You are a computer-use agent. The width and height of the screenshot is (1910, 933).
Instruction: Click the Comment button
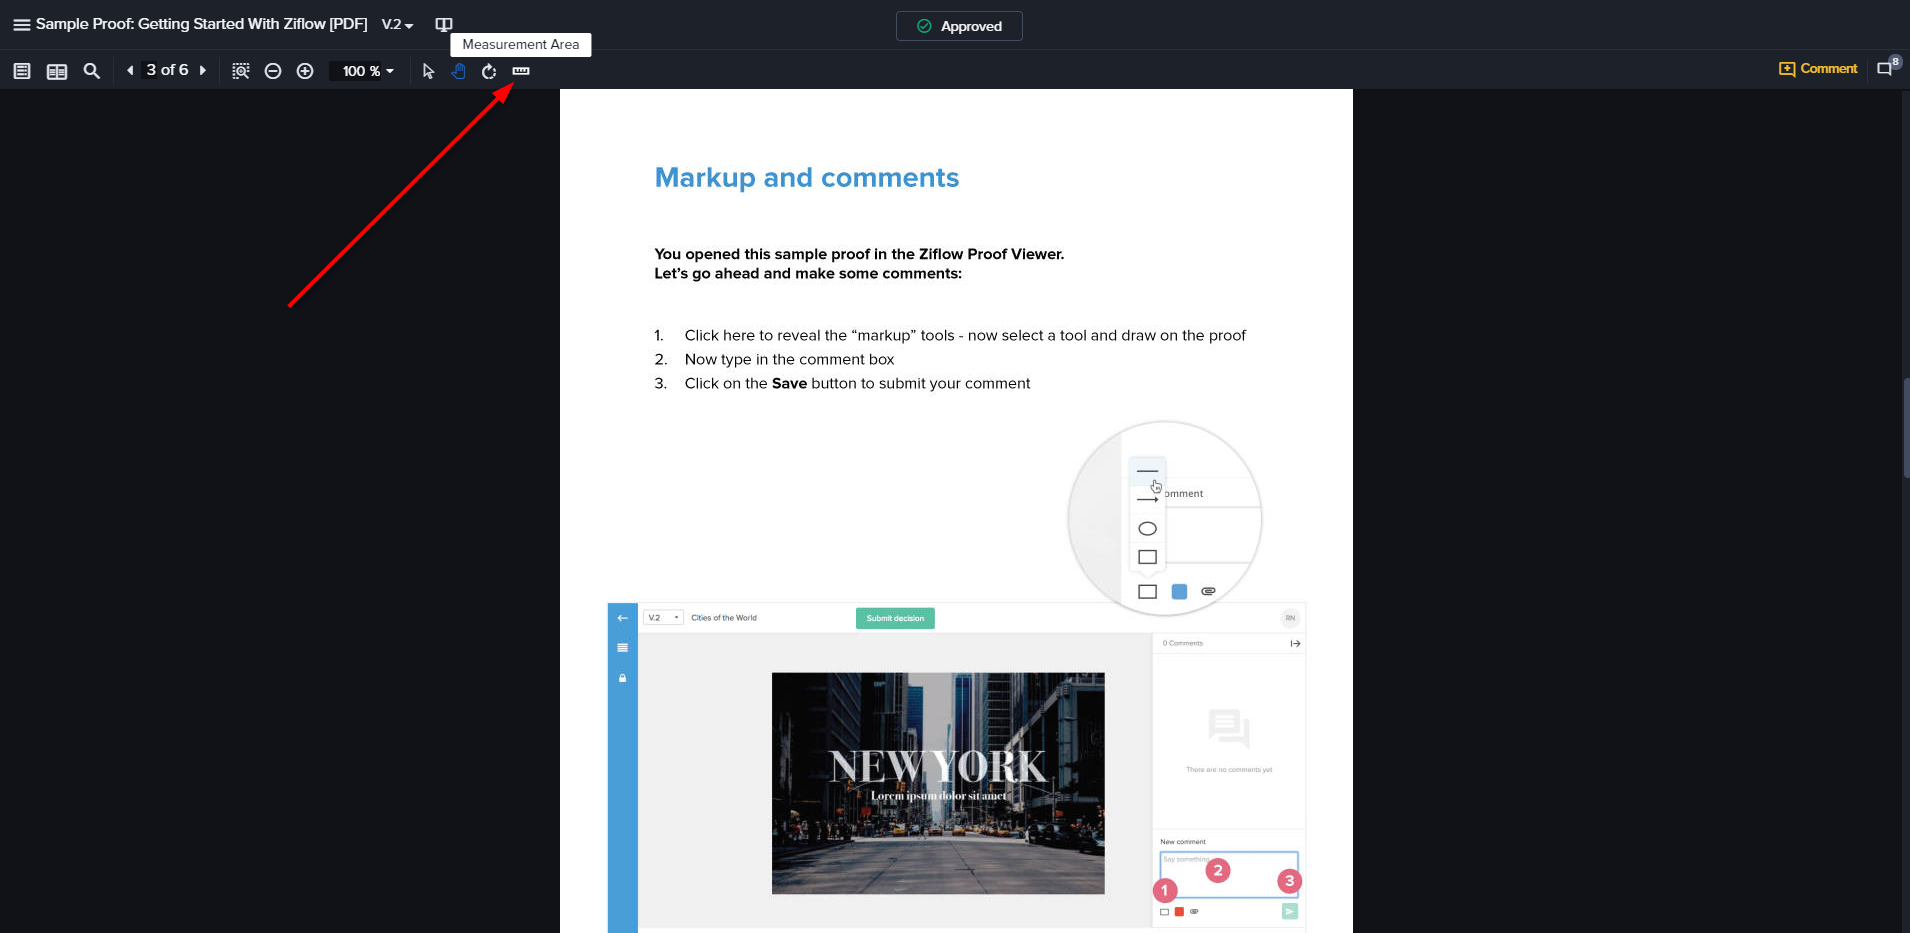click(1818, 69)
